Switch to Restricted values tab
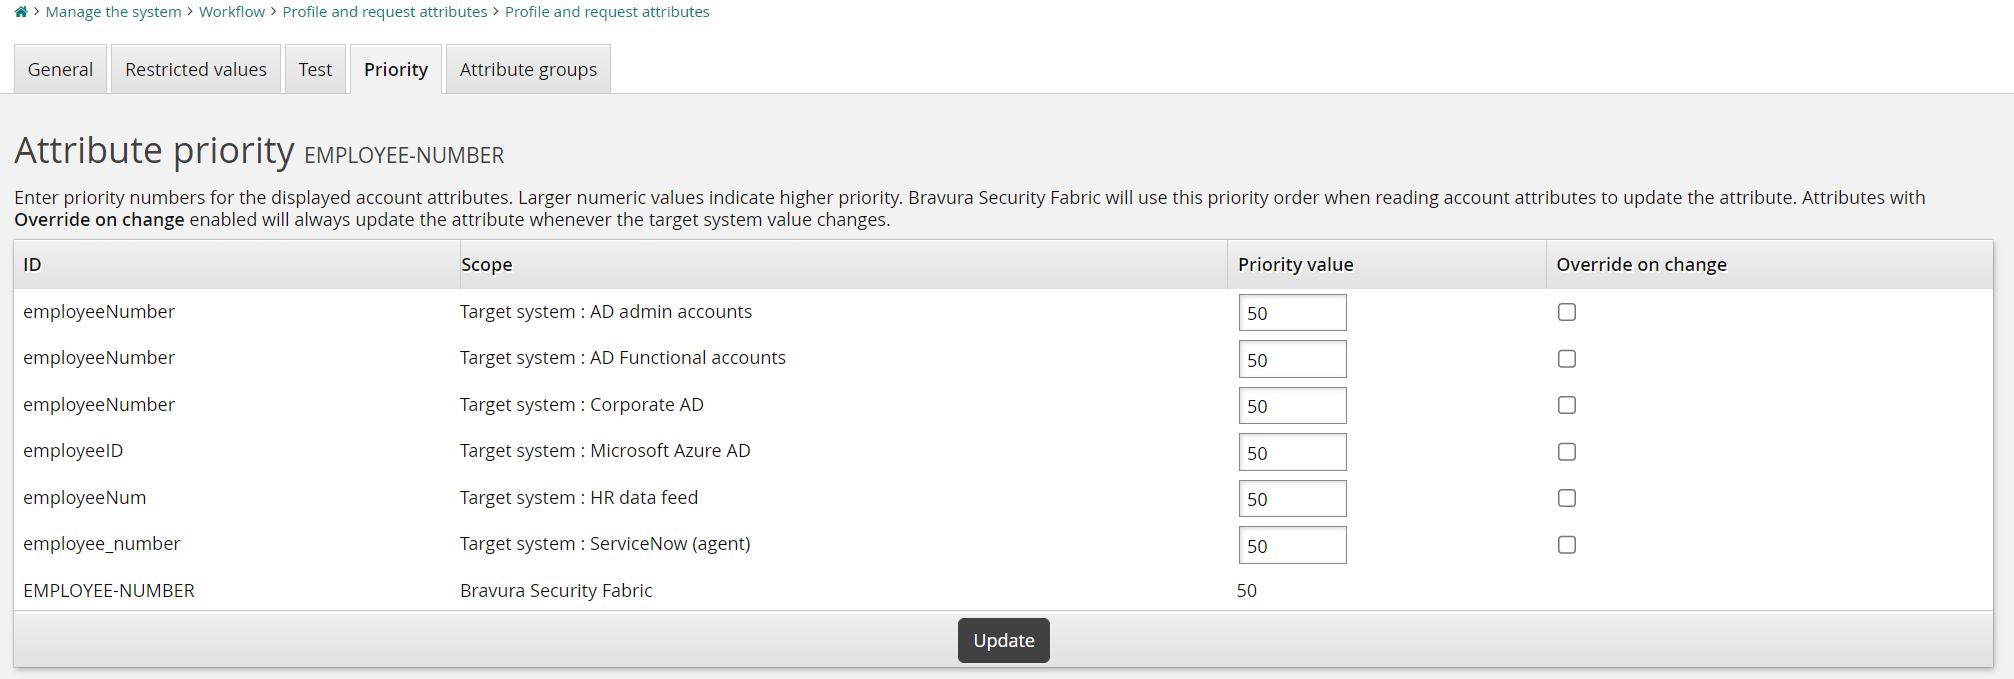Viewport: 2014px width, 679px height. pos(196,70)
